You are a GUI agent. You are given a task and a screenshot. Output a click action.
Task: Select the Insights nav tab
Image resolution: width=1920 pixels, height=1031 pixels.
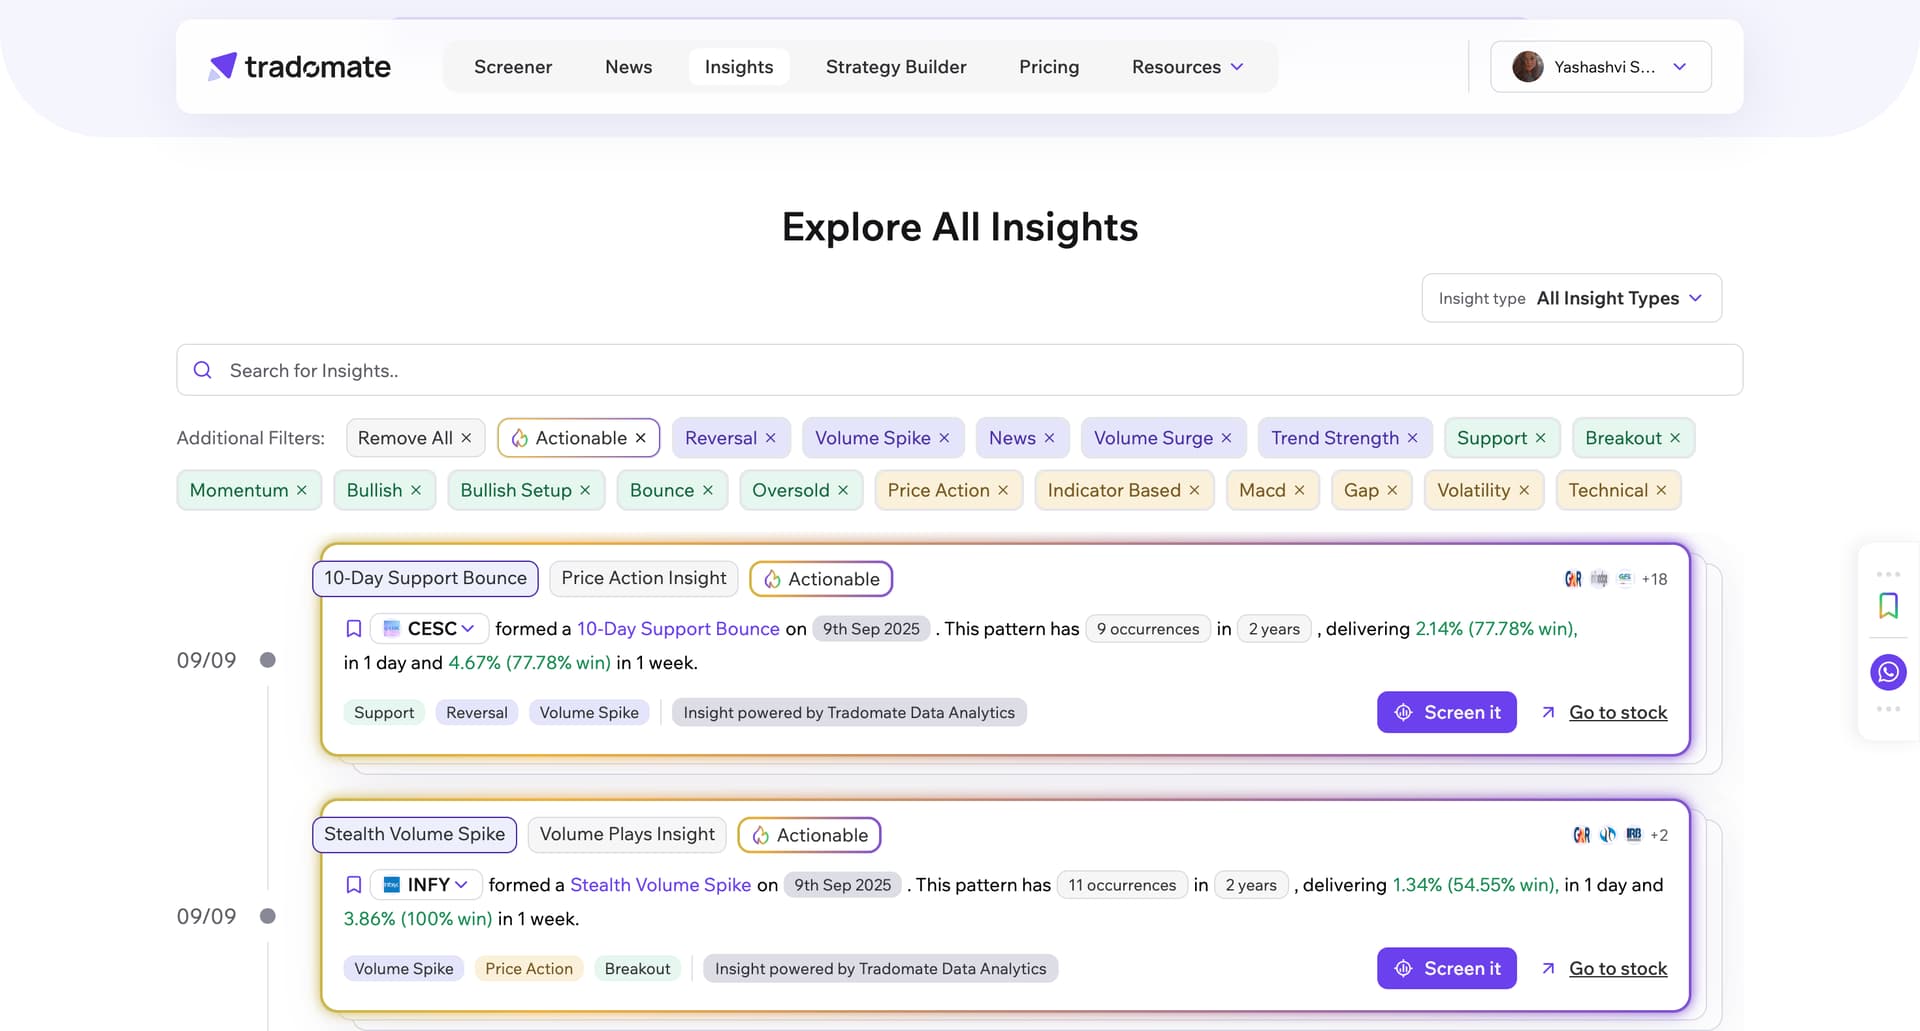(739, 67)
